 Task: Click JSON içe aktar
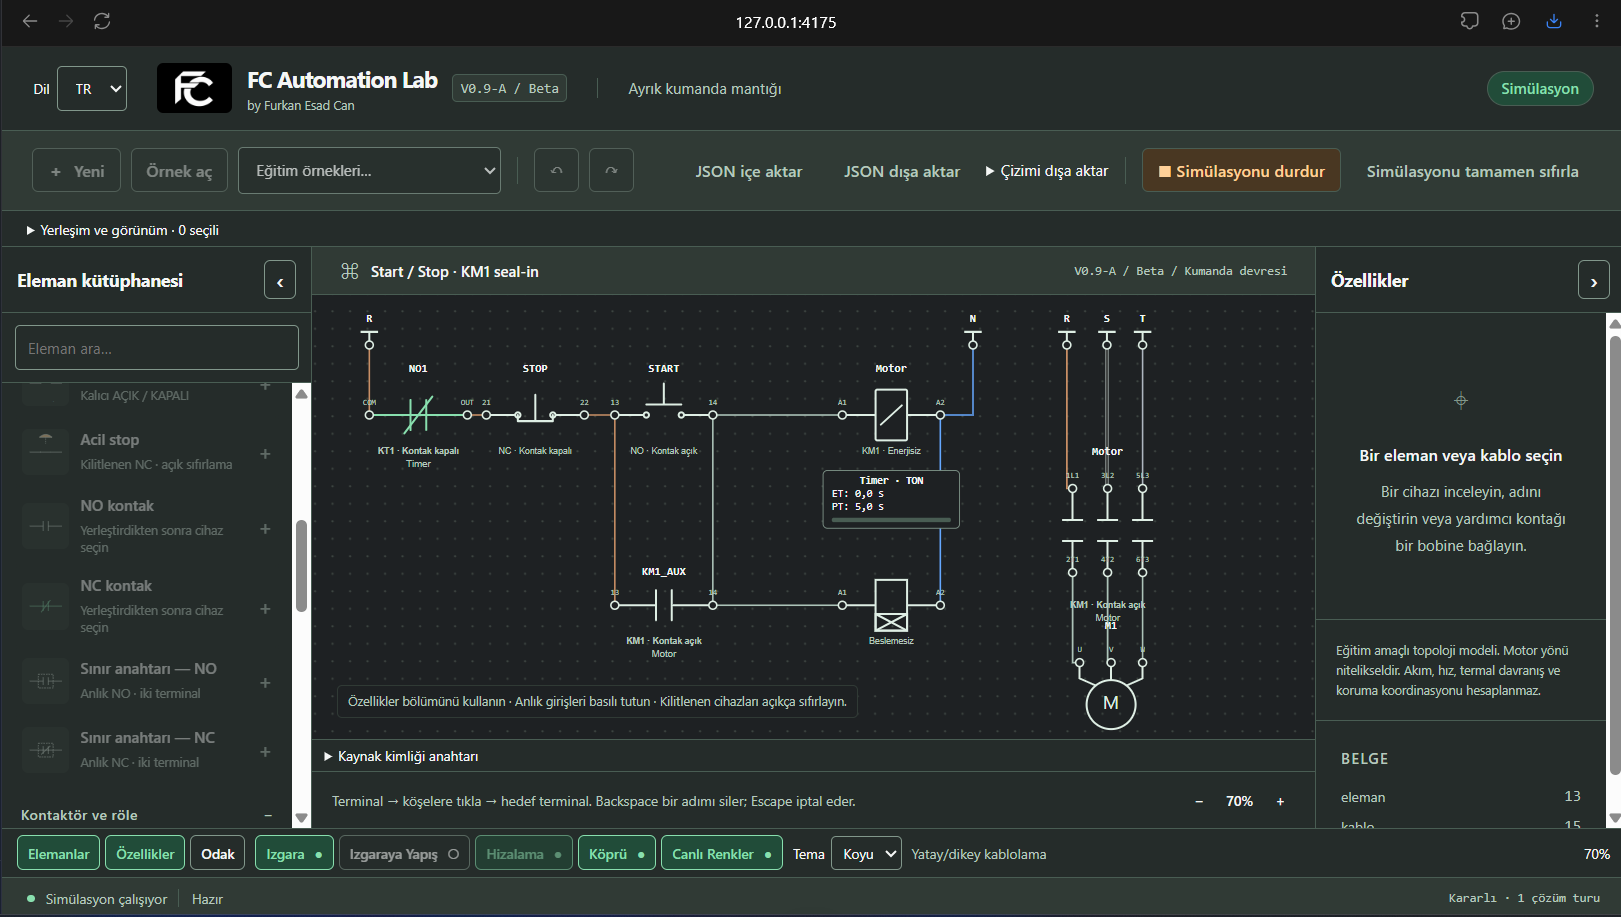click(749, 171)
